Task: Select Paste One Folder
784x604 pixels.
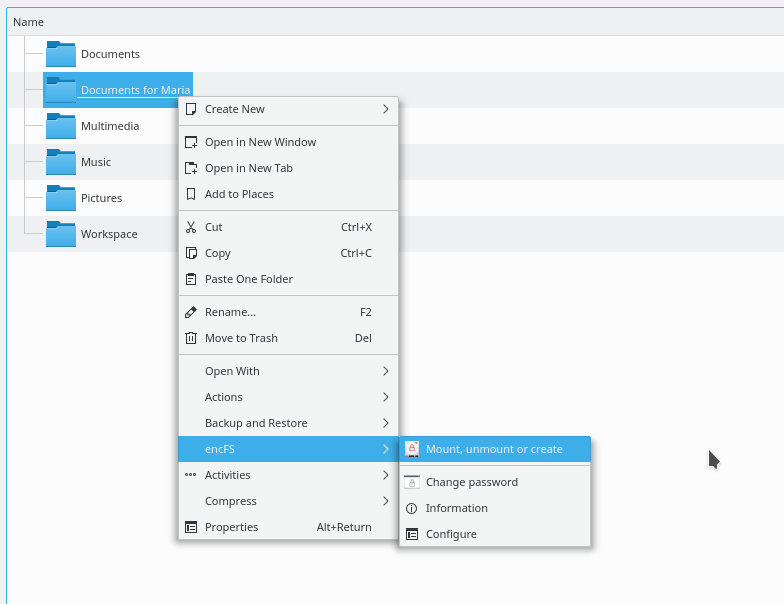Action: 288,279
